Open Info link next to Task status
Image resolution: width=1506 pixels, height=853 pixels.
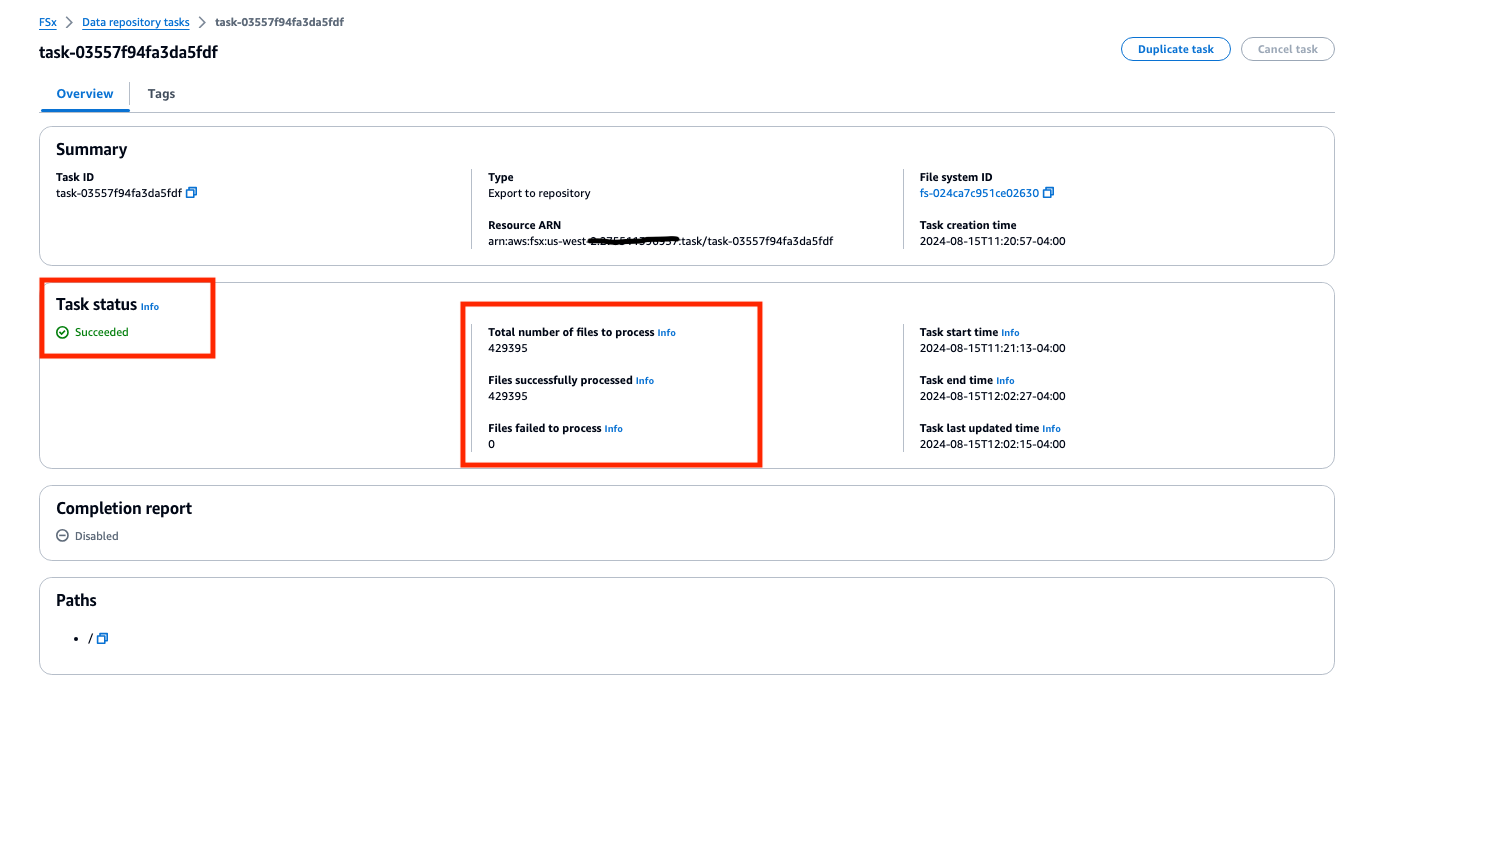point(150,307)
